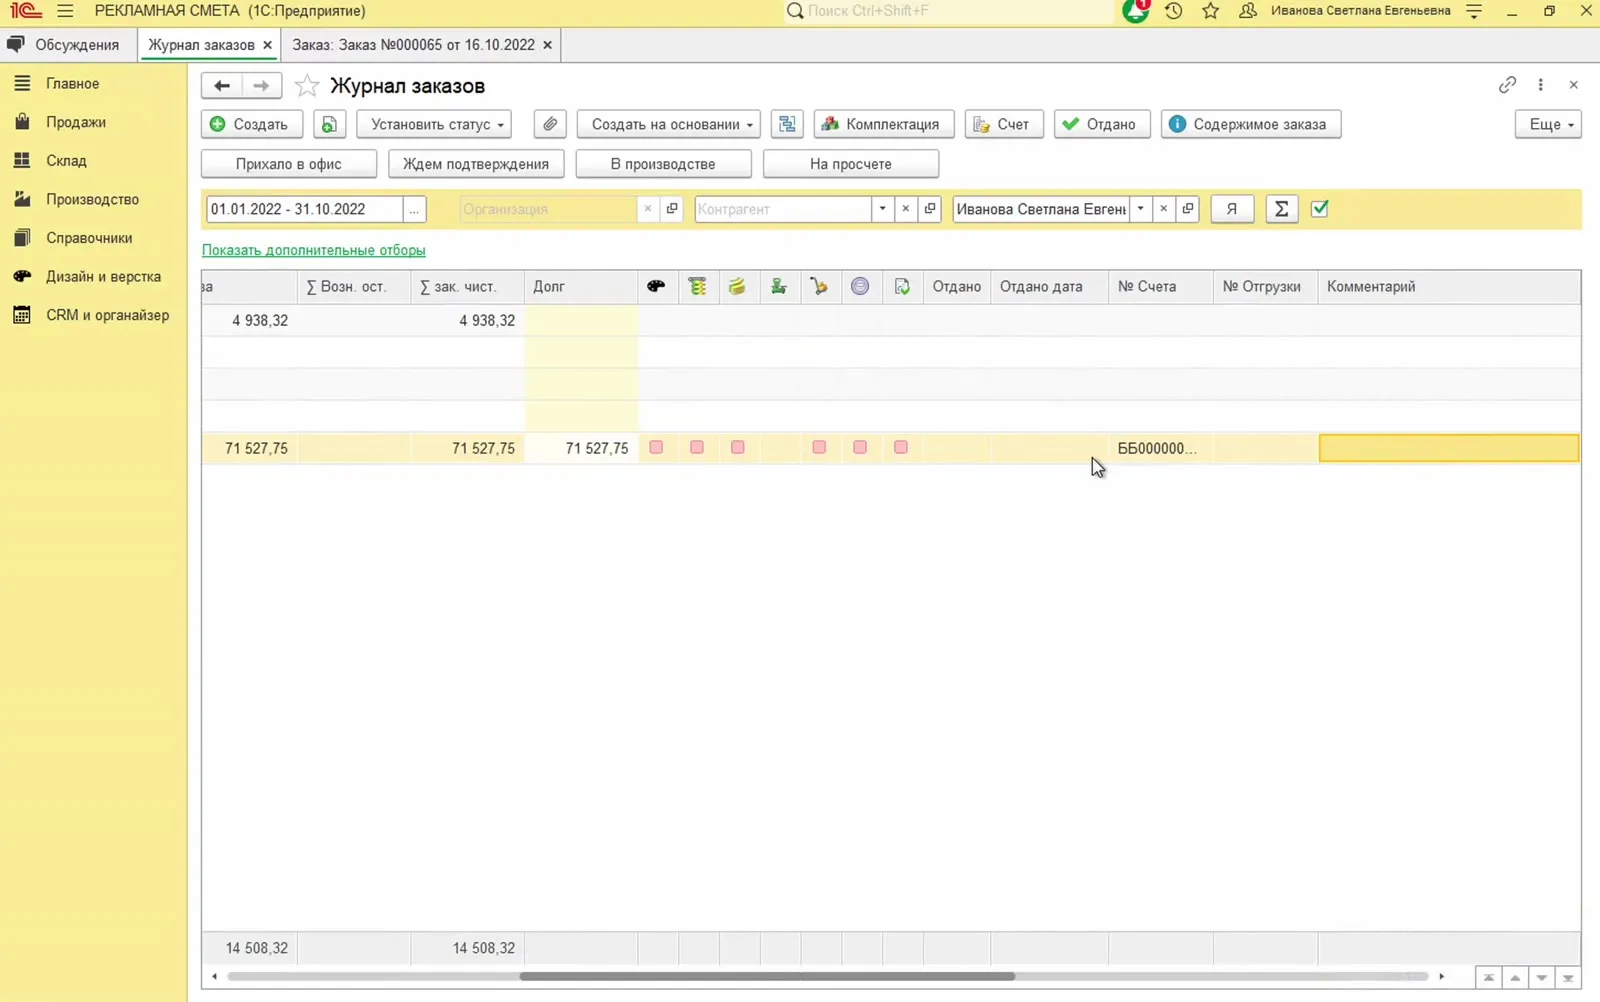Expand the Установить статус dropdown
The image size is (1600, 1002).
(x=434, y=124)
